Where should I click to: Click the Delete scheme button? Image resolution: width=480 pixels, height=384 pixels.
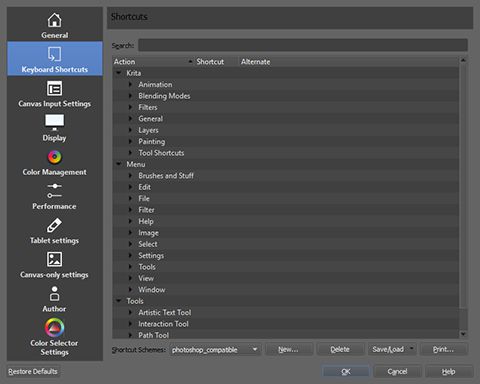340,349
